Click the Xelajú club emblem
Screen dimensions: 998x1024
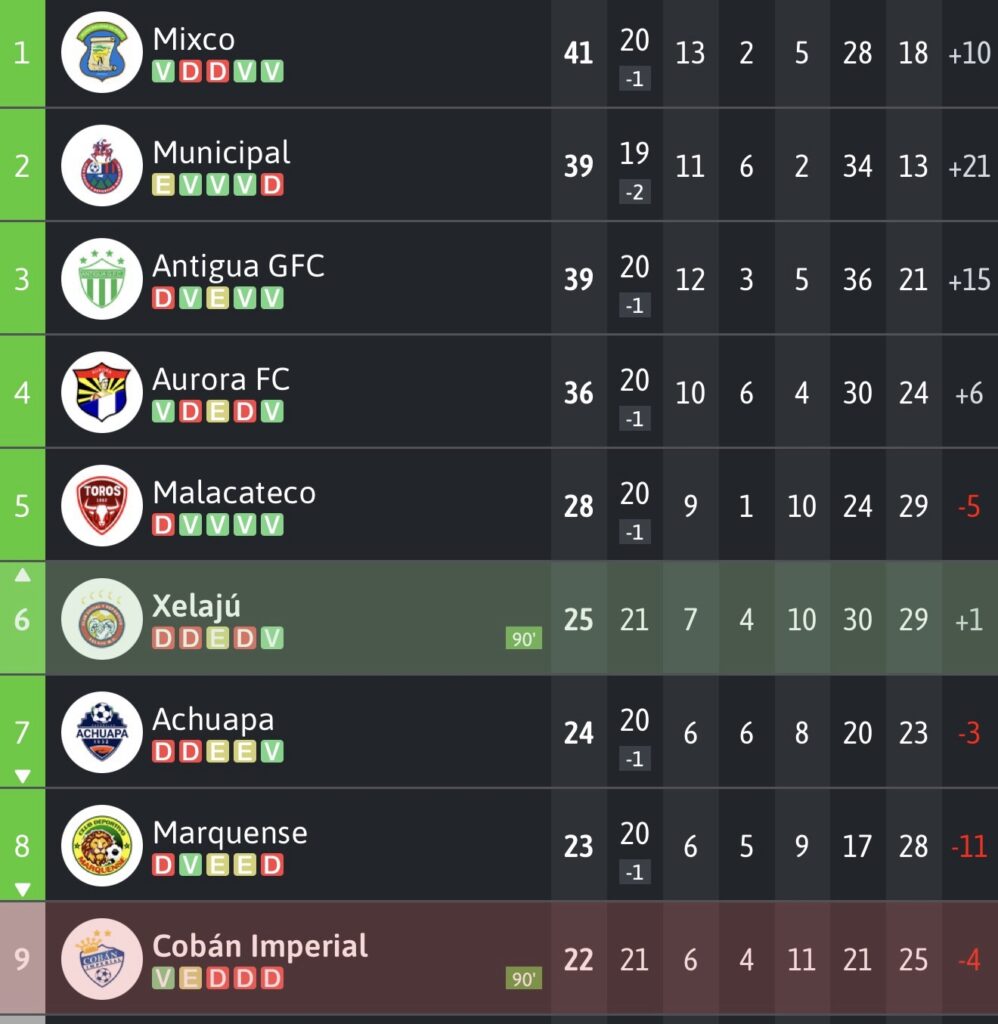point(102,619)
